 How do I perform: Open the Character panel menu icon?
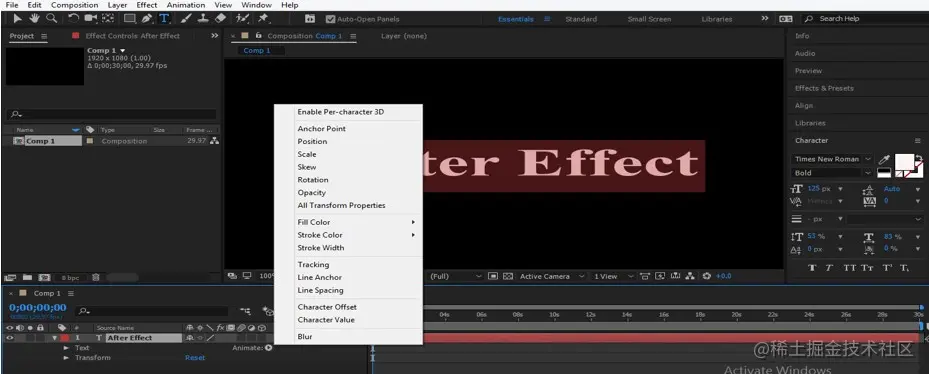[x=917, y=140]
